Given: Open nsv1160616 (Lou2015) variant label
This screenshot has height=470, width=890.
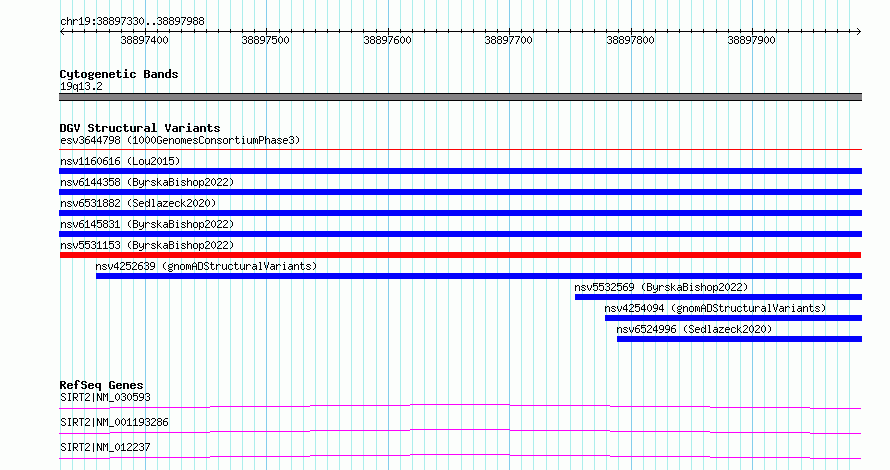Looking at the screenshot, I should tap(120, 161).
